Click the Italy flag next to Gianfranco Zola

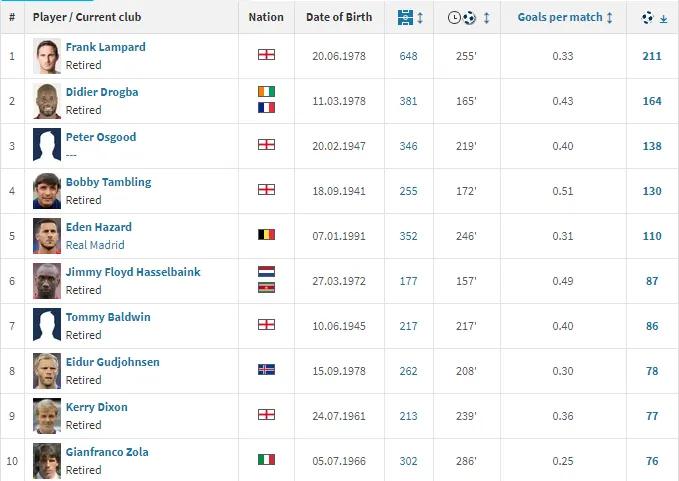[x=266, y=460]
